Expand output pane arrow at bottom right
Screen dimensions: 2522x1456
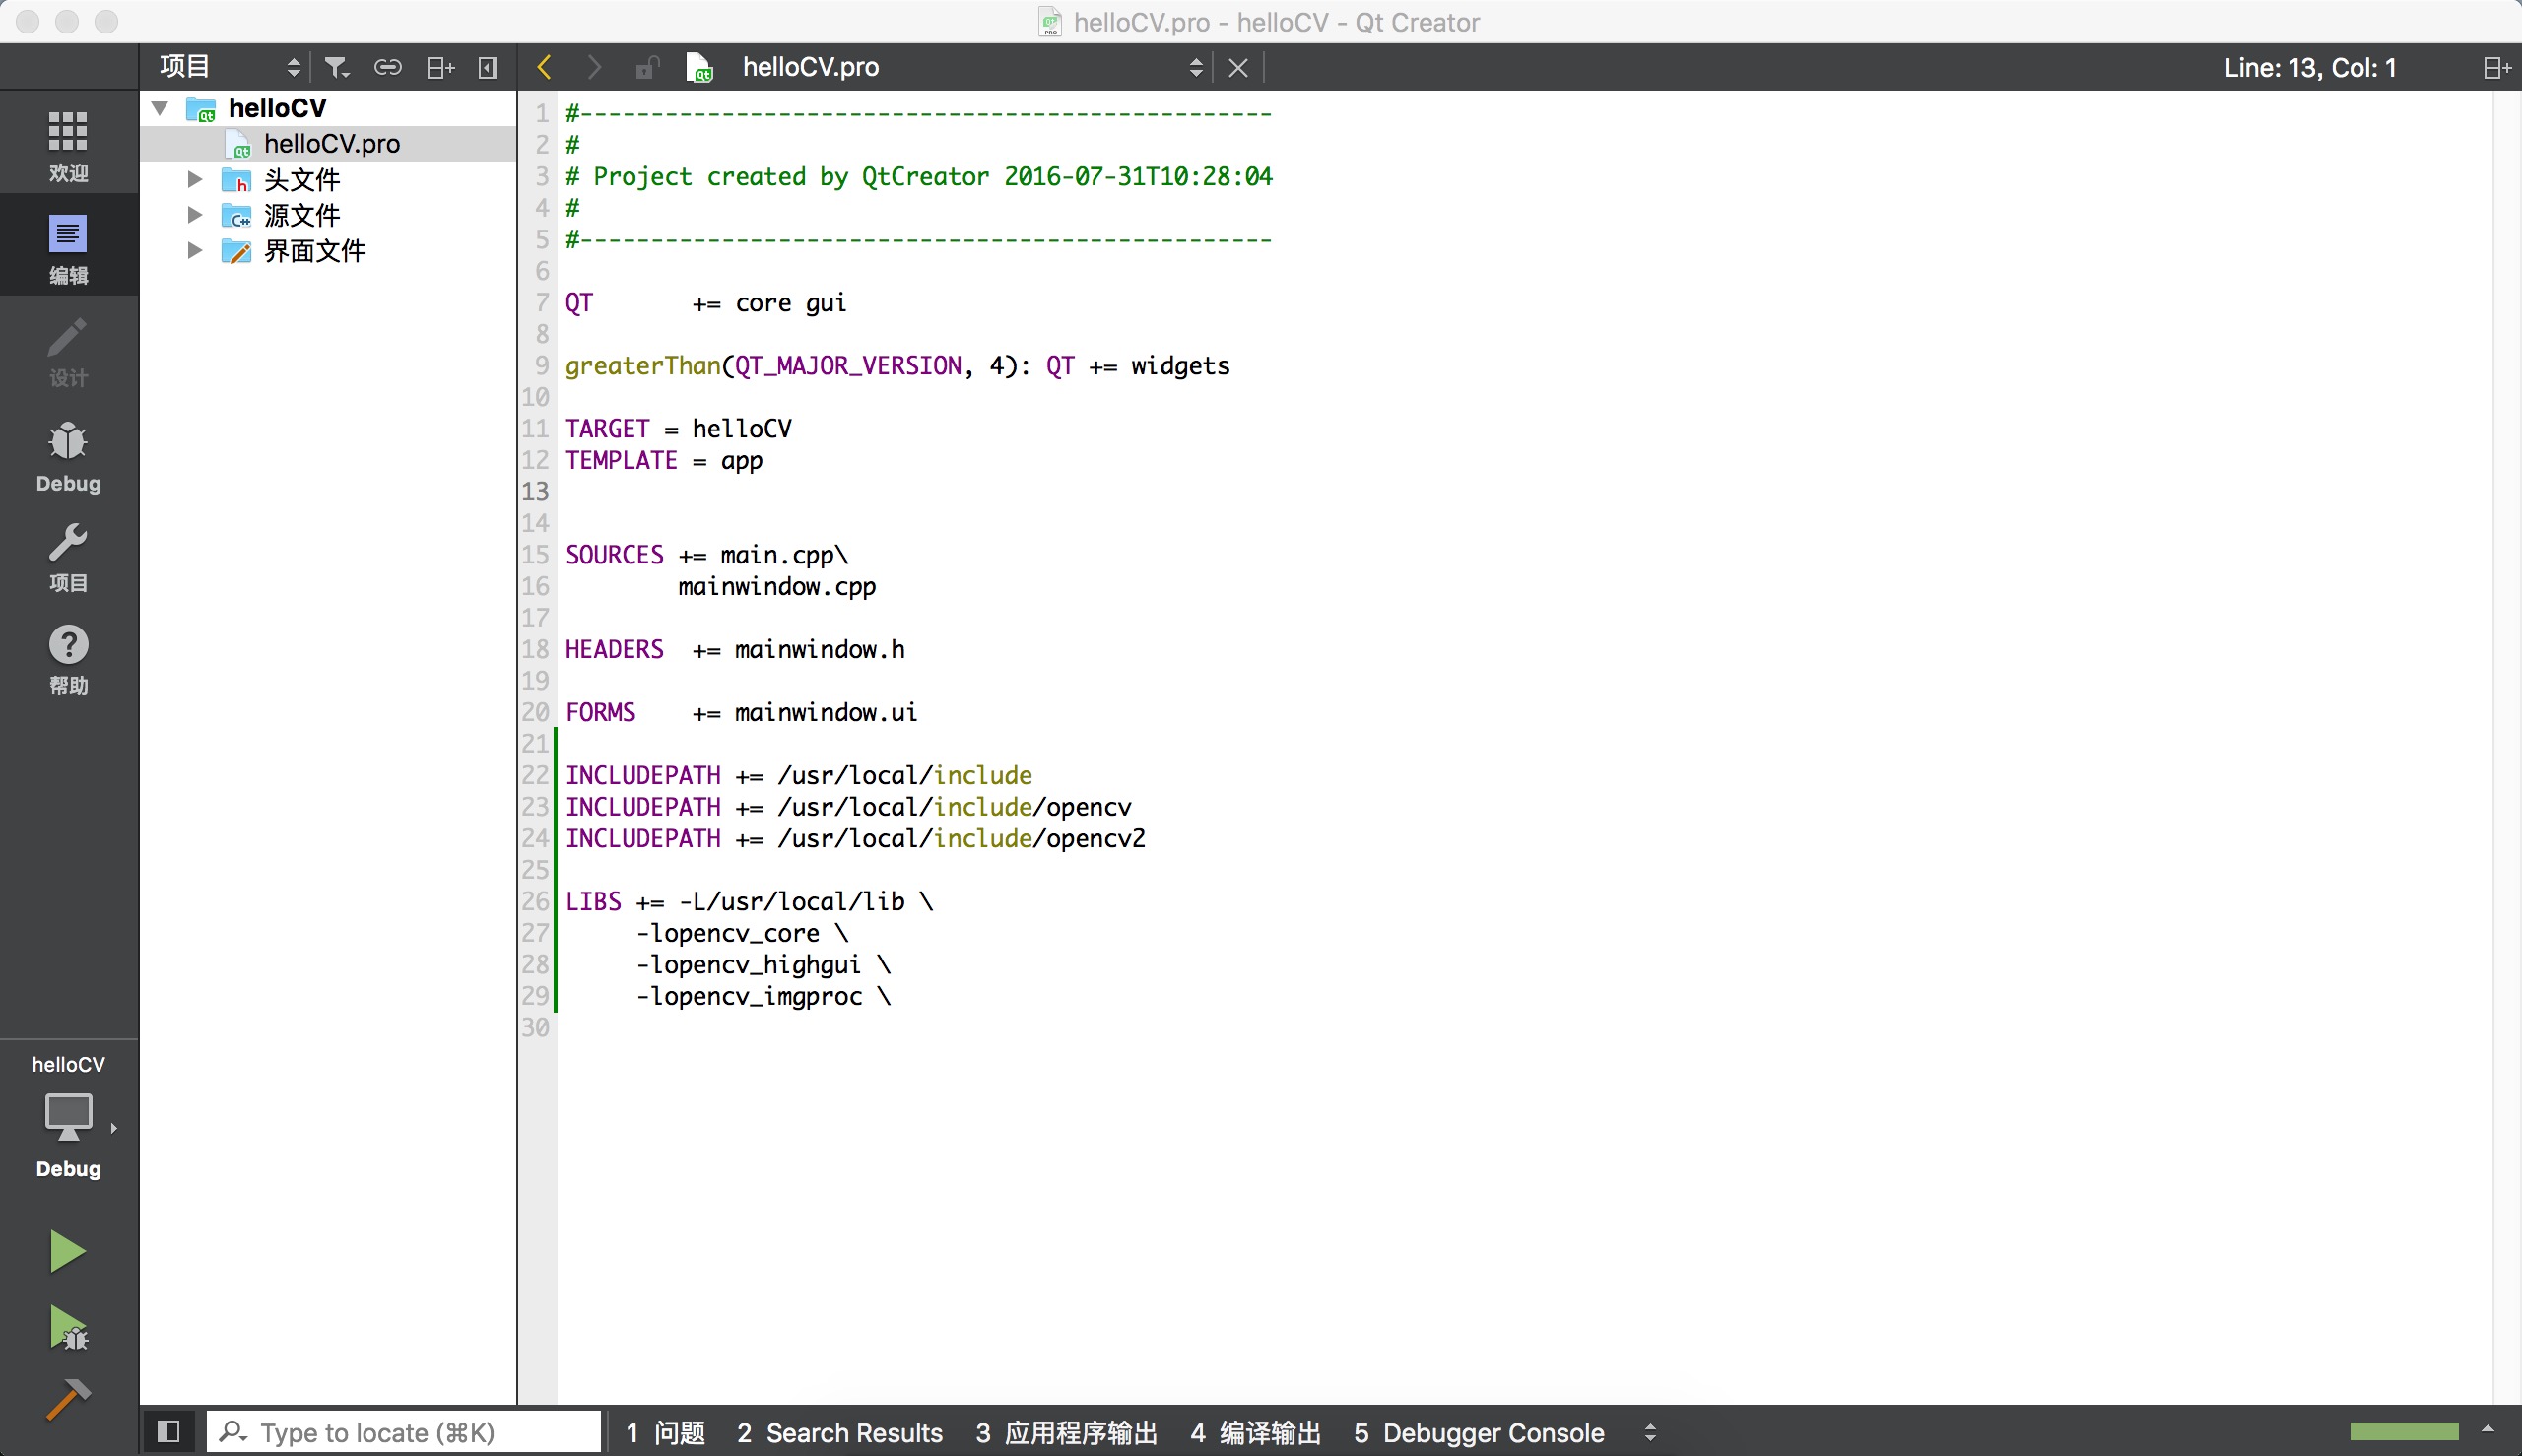[x=2488, y=1429]
